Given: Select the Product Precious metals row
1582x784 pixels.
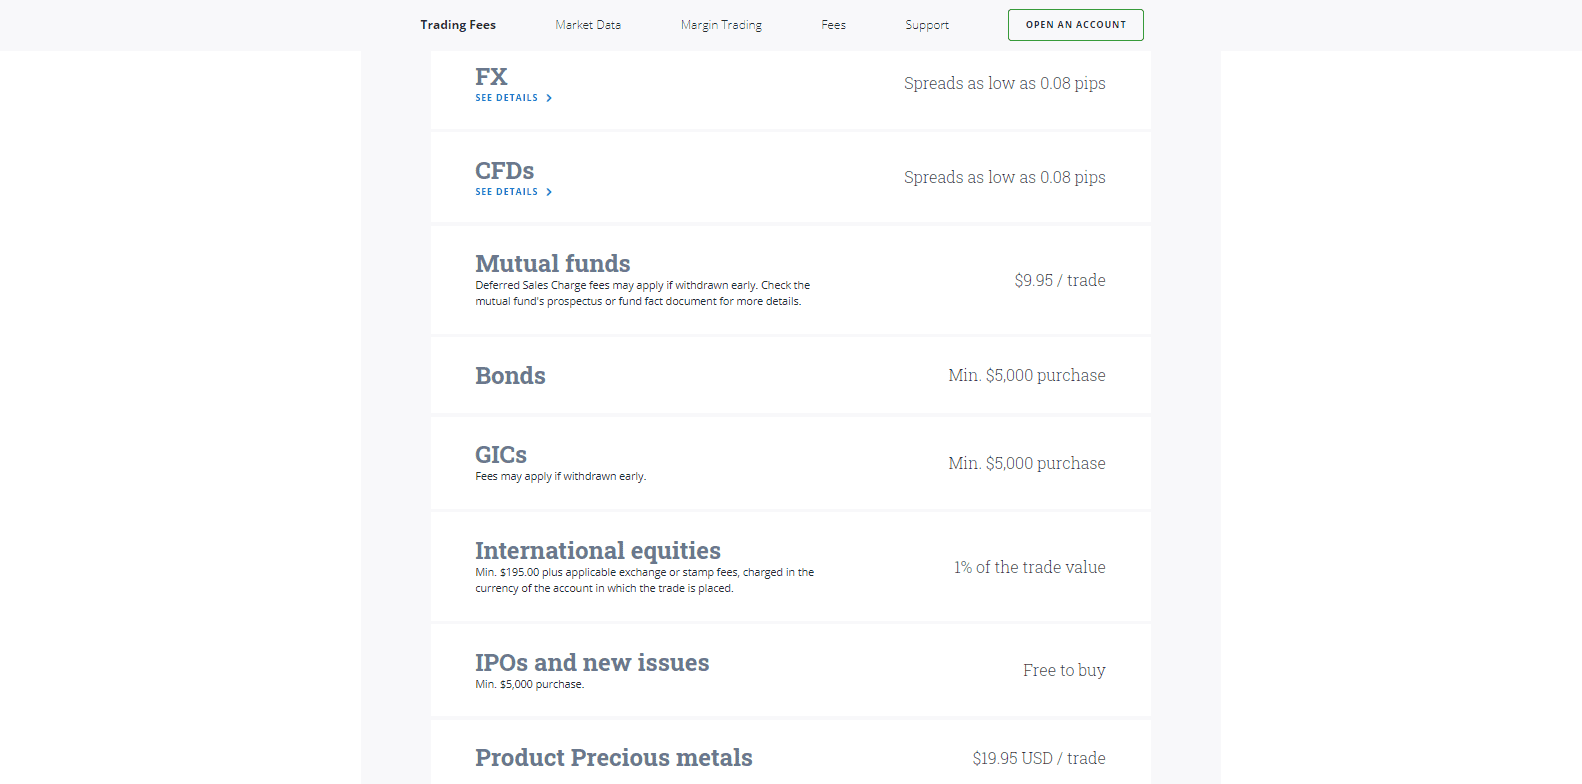Looking at the screenshot, I should (613, 757).
